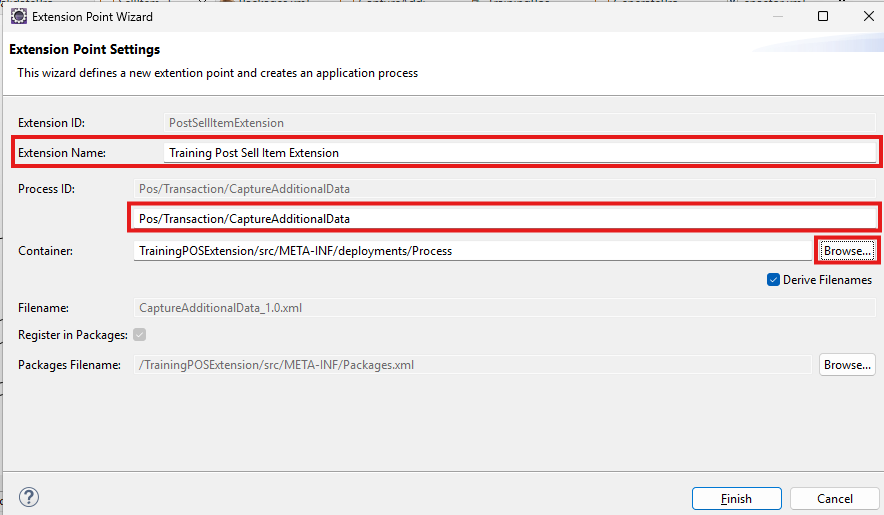Image resolution: width=884 pixels, height=515 pixels.
Task: Click the Packages Filename path field
Action: coord(472,365)
